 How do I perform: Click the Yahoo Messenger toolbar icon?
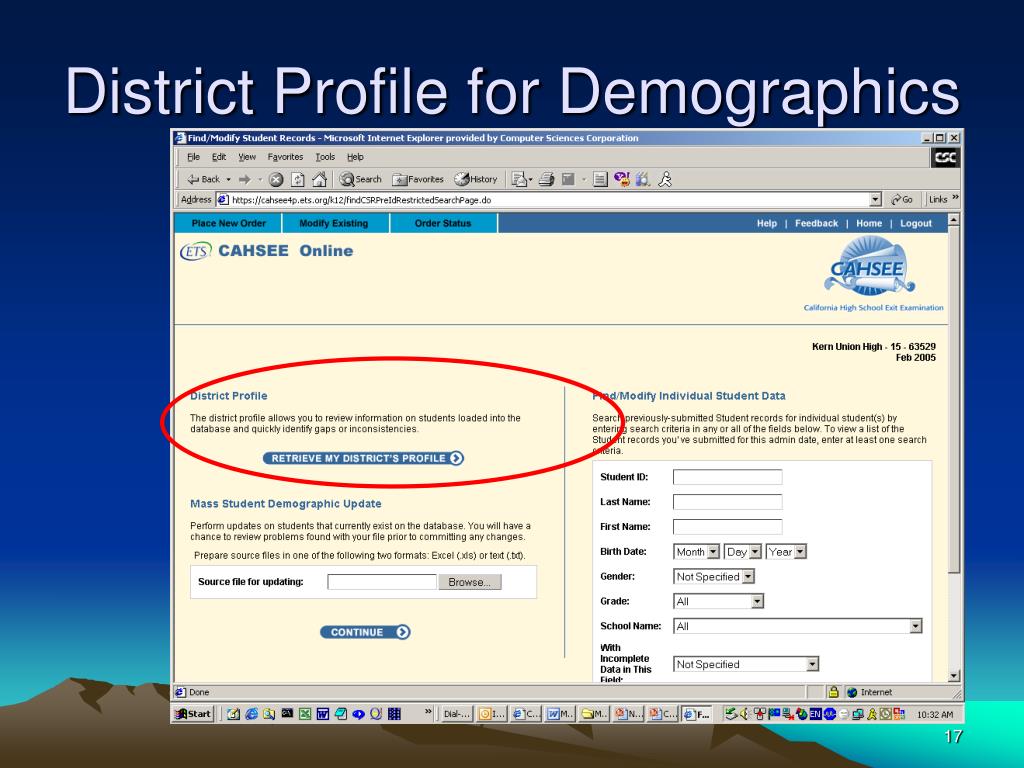[622, 179]
